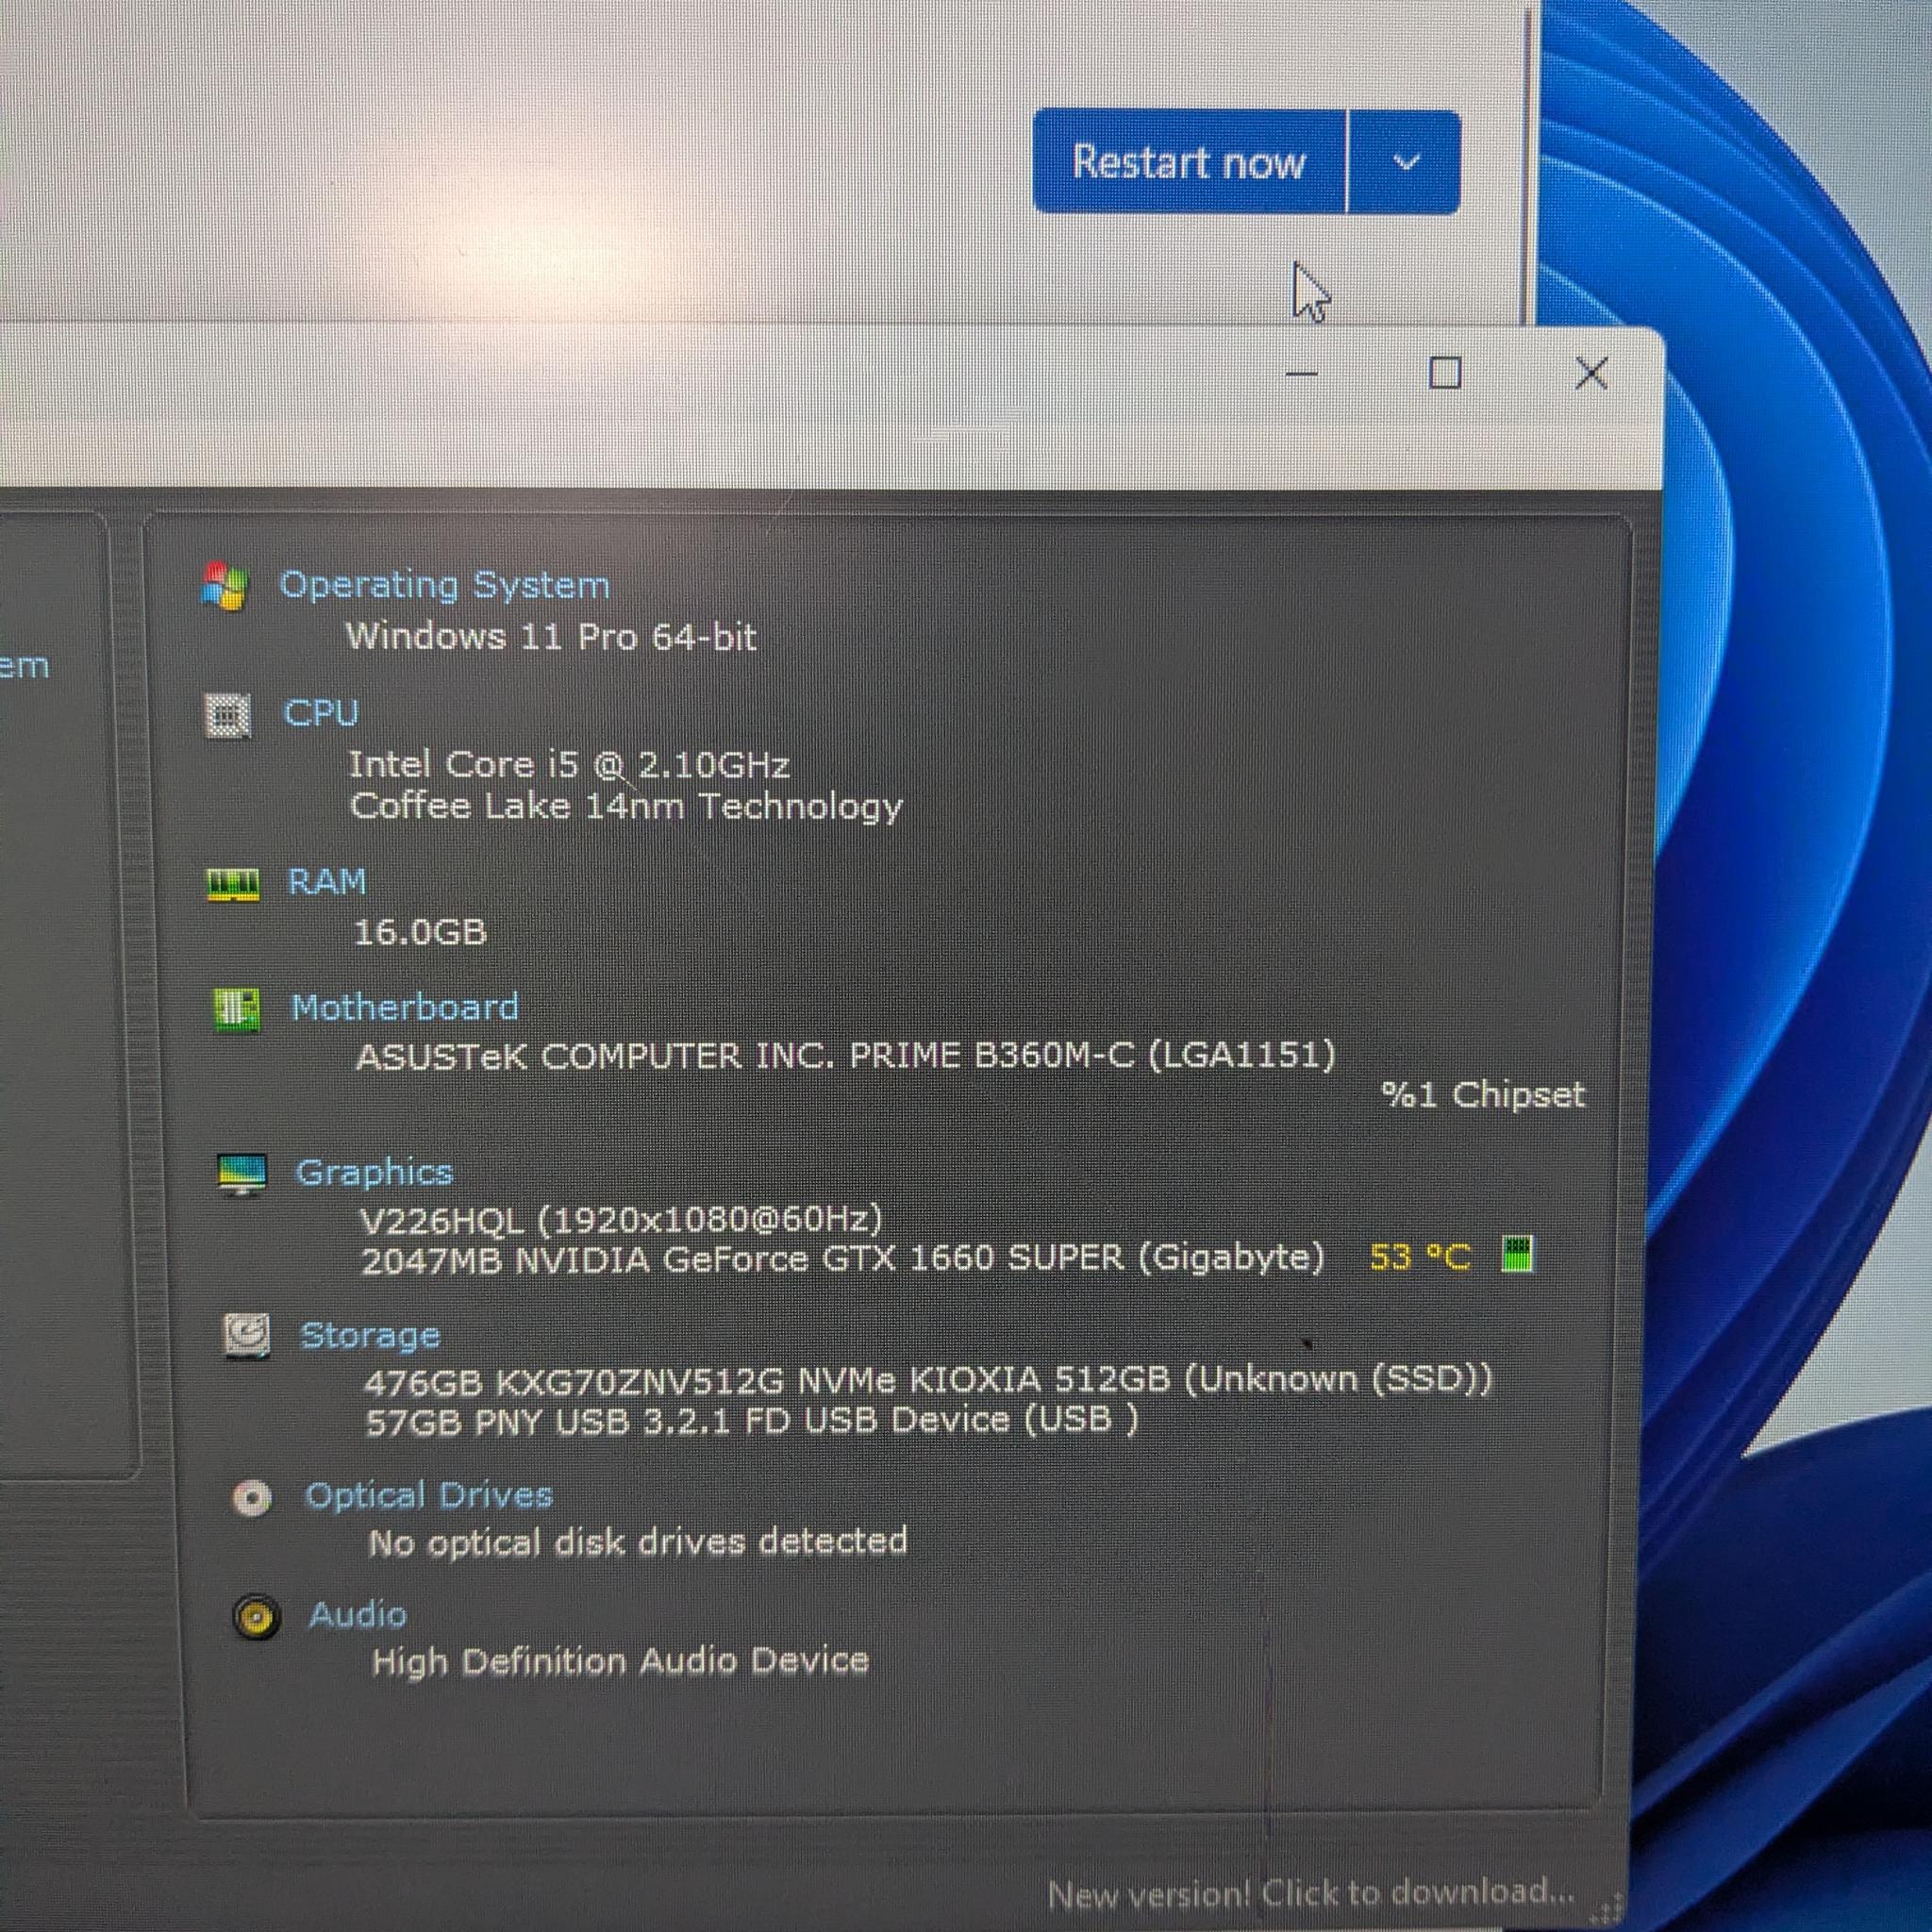Close the Speccy window

pyautogui.click(x=1591, y=373)
